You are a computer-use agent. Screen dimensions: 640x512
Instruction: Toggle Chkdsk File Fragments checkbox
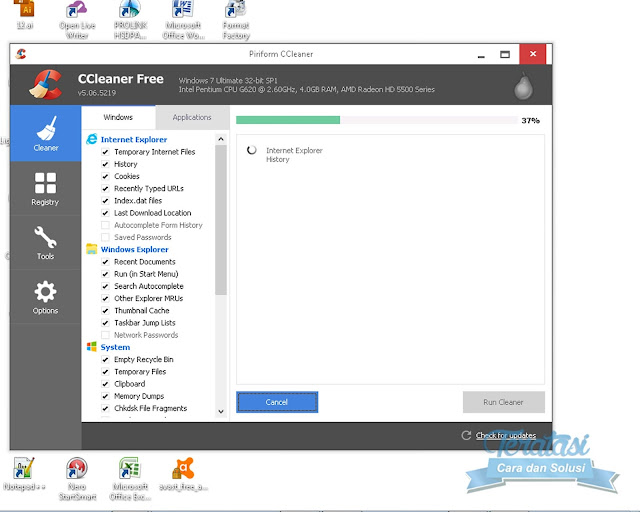tap(105, 408)
